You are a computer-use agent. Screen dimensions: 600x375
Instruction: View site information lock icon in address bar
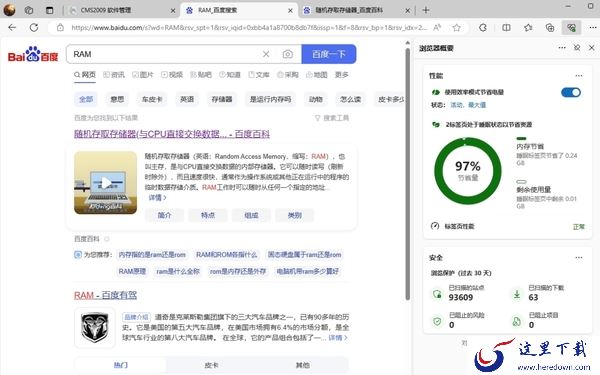pos(60,28)
